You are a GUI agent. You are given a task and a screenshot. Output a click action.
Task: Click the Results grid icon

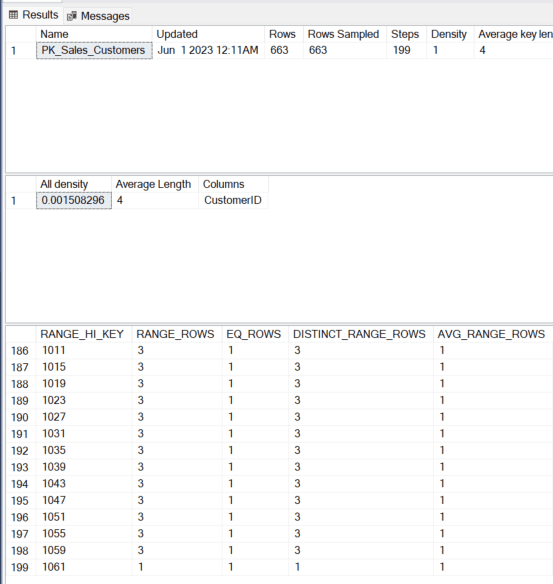13,15
